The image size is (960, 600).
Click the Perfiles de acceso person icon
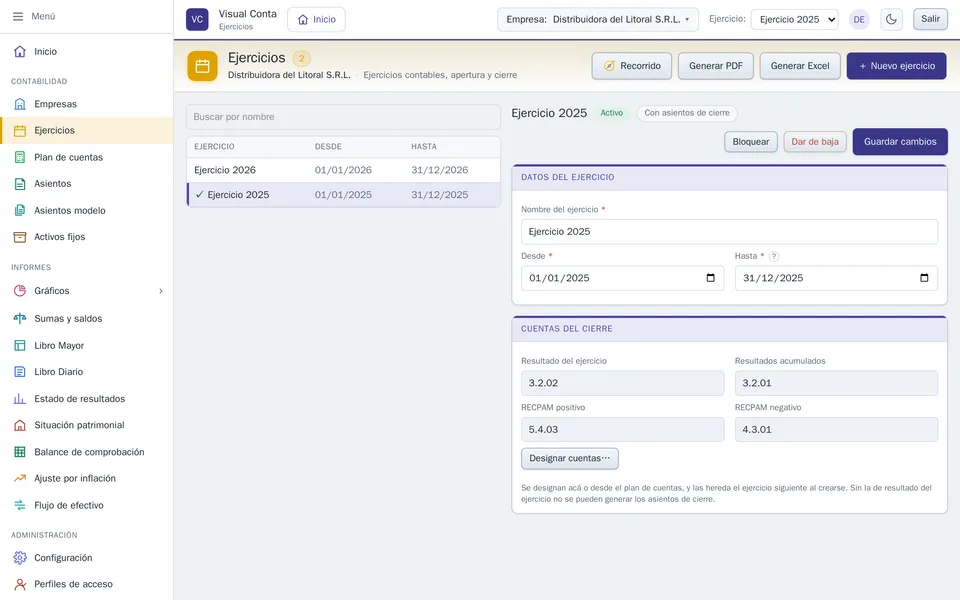(x=20, y=584)
